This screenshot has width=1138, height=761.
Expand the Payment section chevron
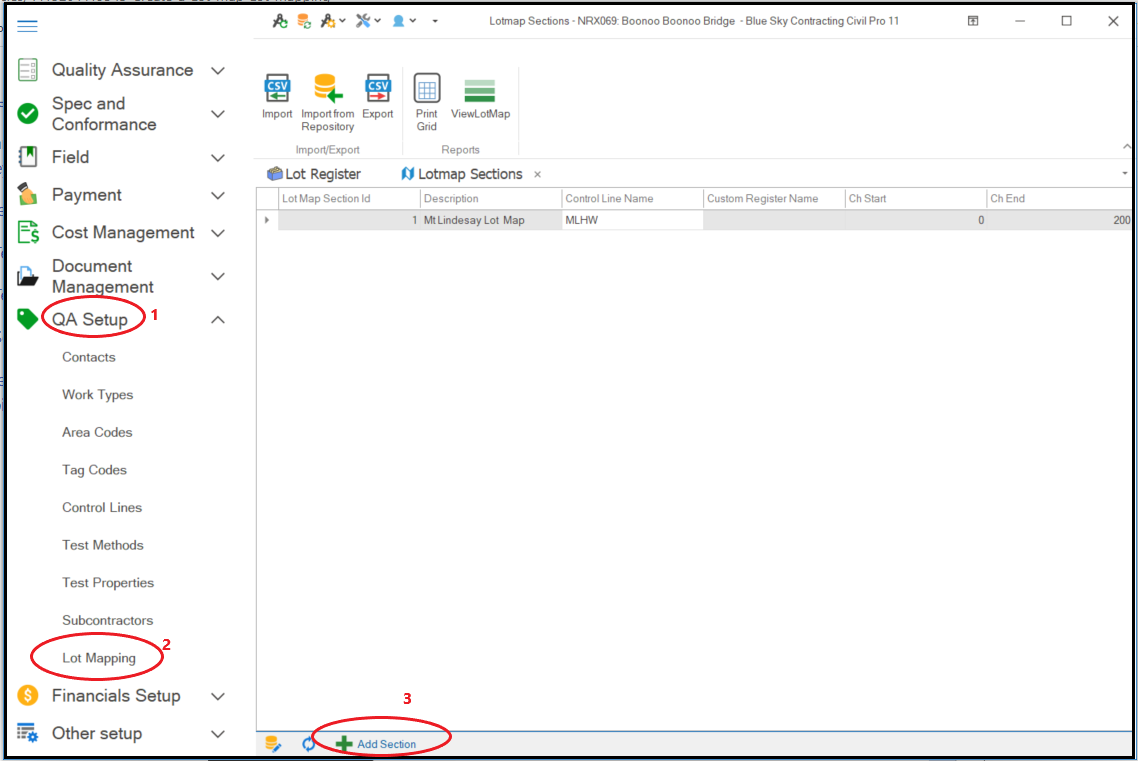(x=218, y=195)
